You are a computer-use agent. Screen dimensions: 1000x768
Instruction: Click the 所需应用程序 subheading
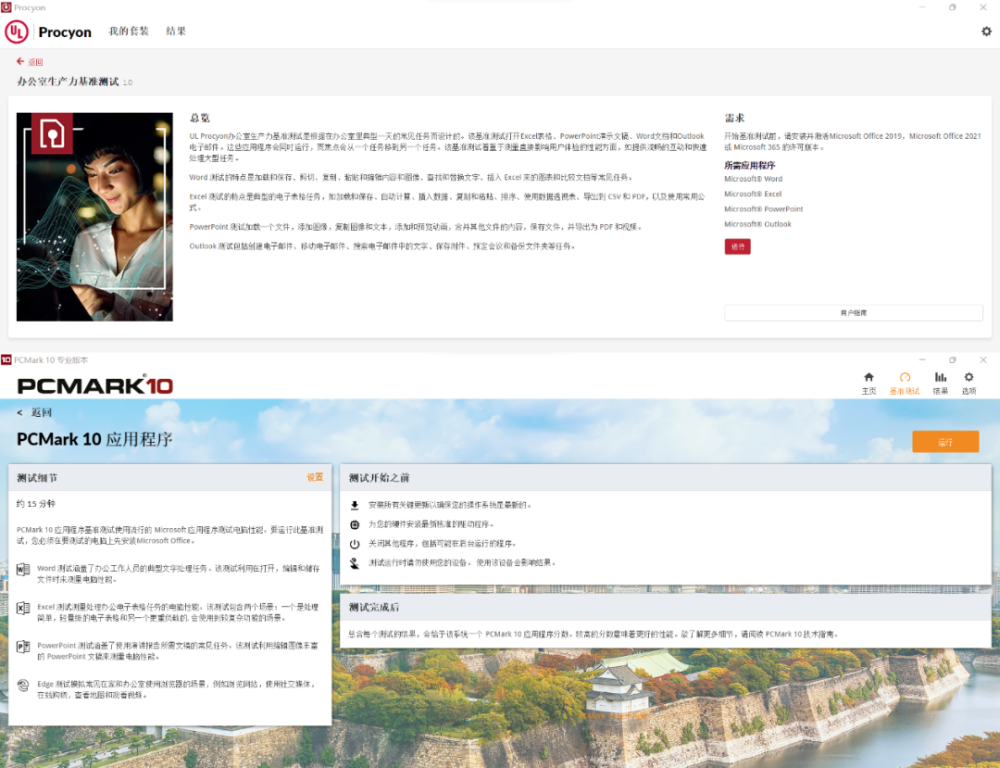(749, 165)
